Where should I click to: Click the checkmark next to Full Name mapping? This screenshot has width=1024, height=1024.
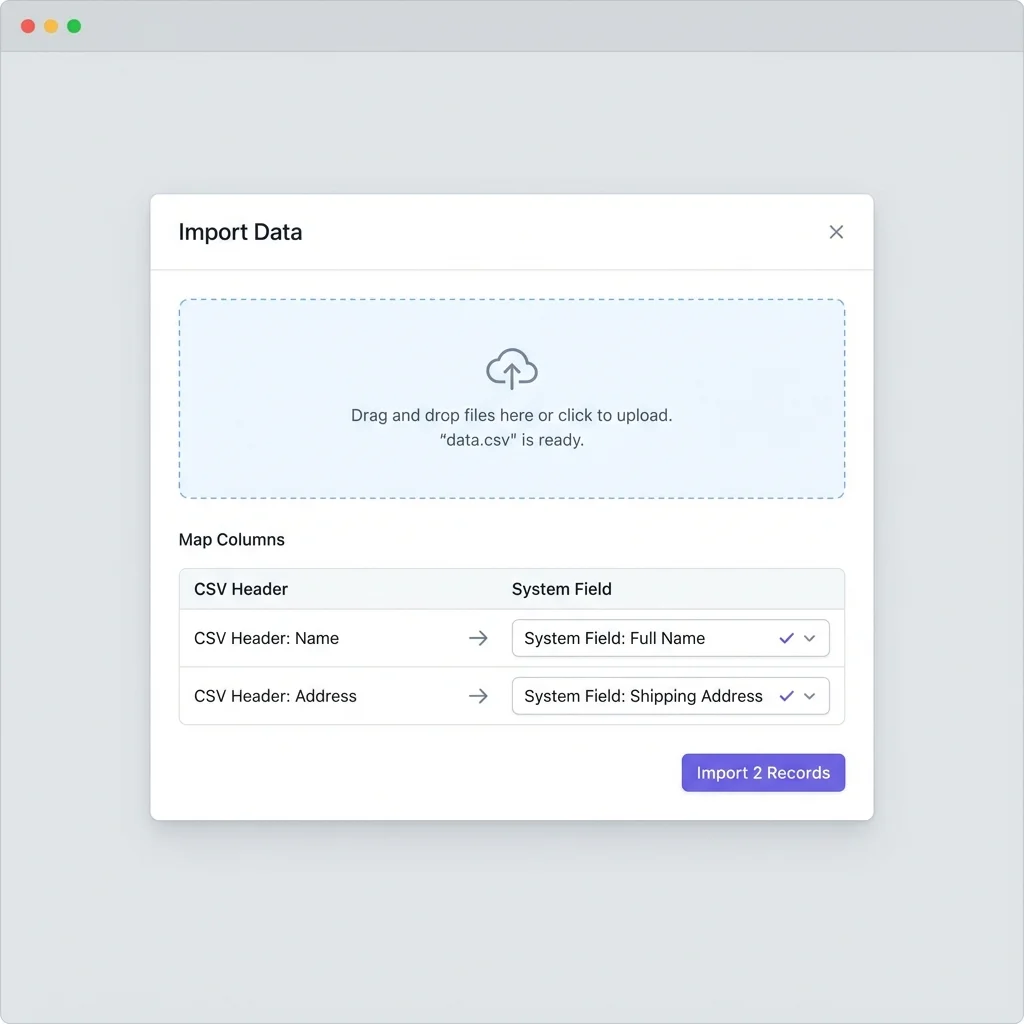coord(786,638)
